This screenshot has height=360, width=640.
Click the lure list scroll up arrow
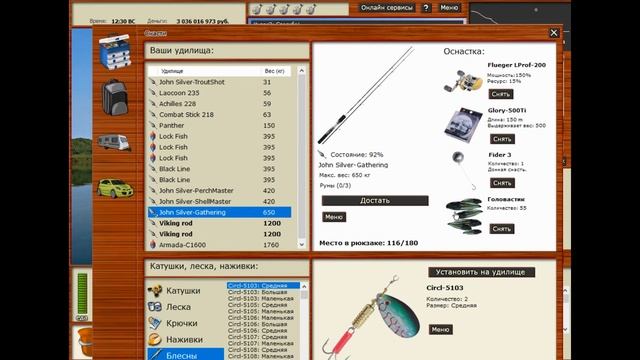click(x=304, y=287)
